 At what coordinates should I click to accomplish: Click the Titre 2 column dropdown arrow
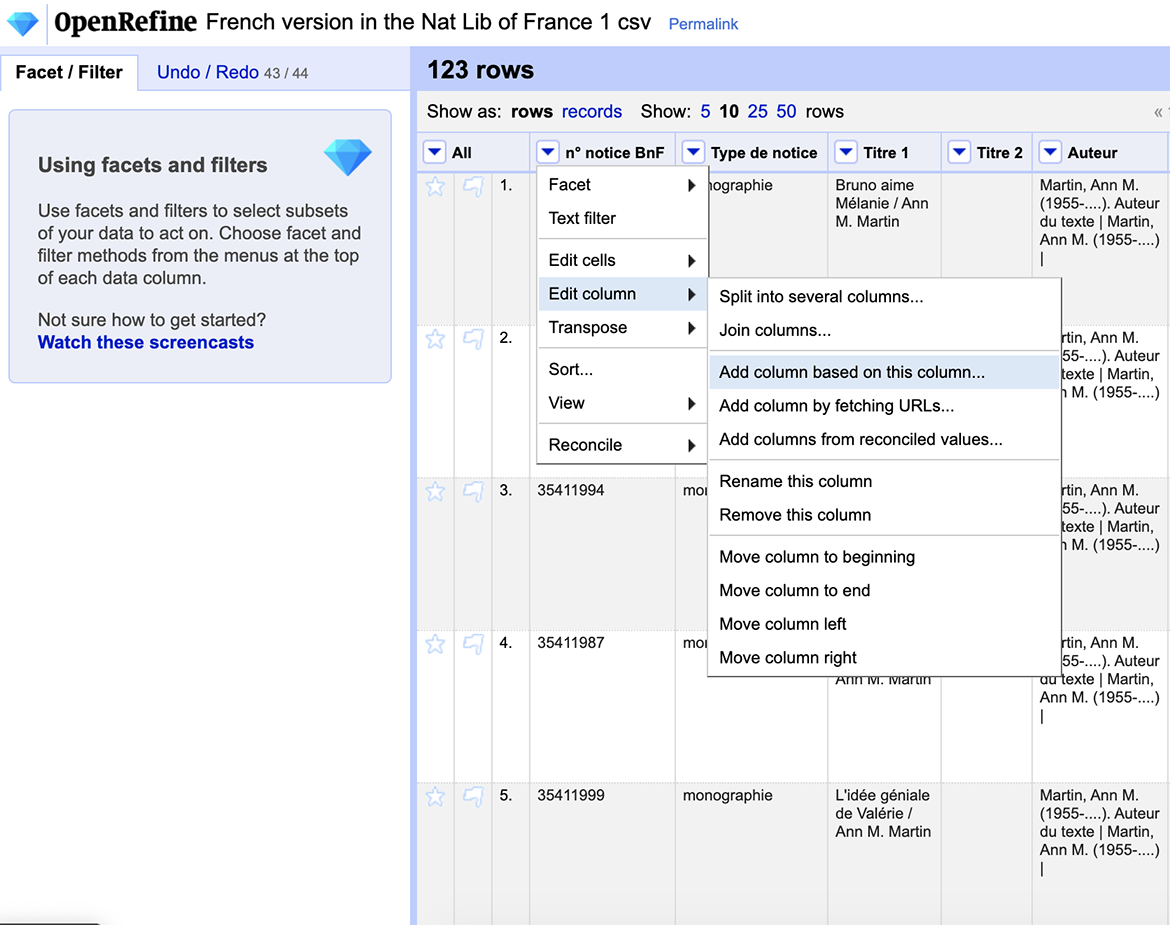959,152
